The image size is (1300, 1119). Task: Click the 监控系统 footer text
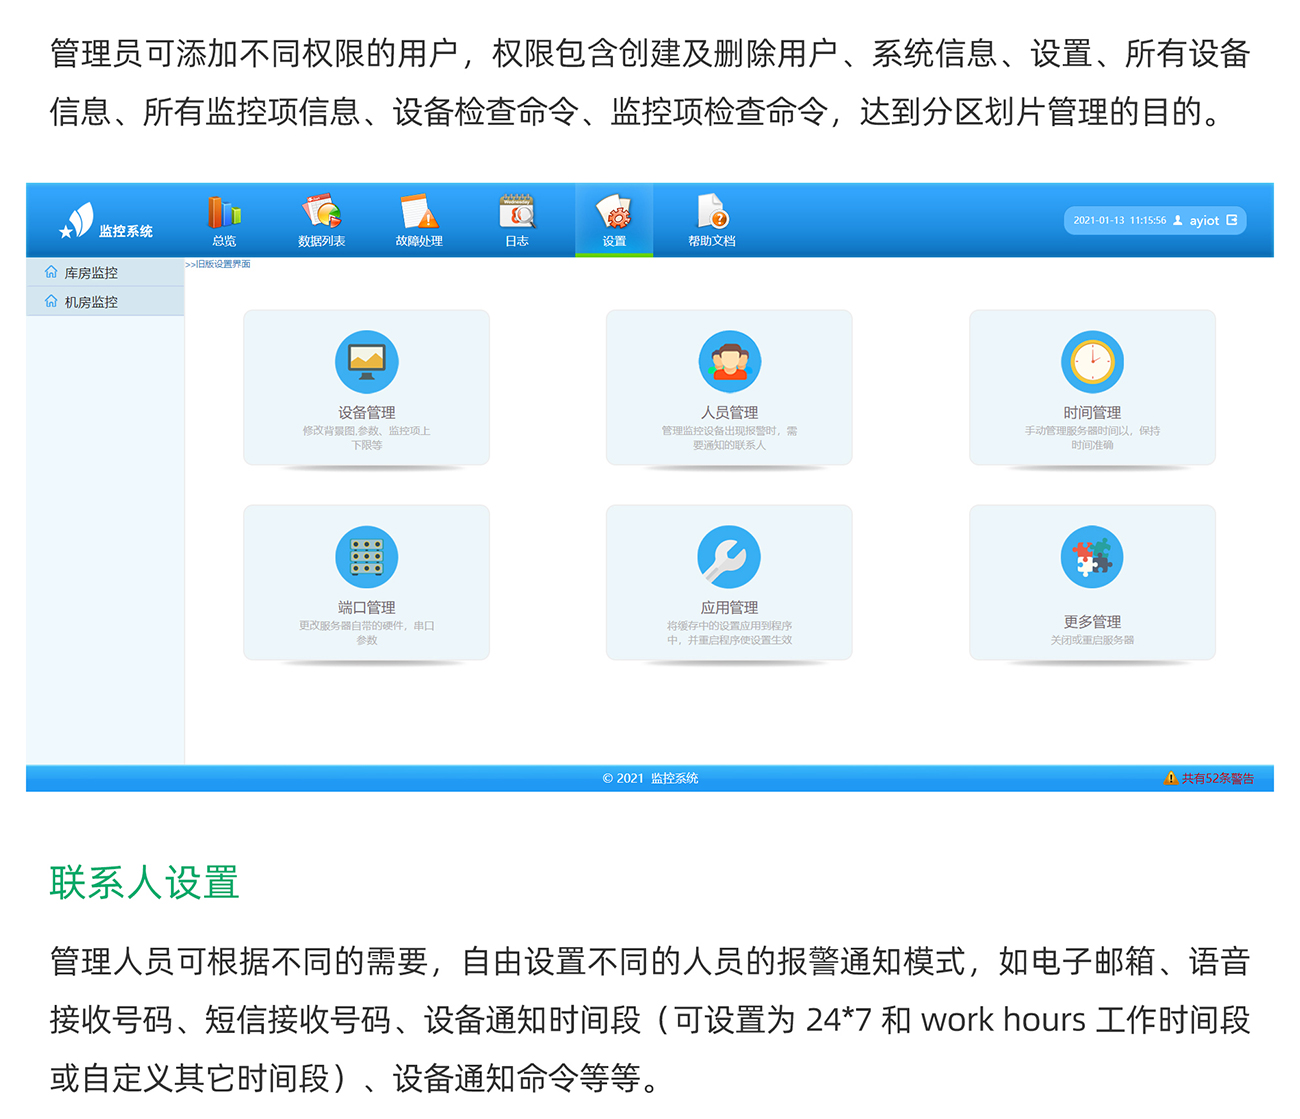point(674,778)
